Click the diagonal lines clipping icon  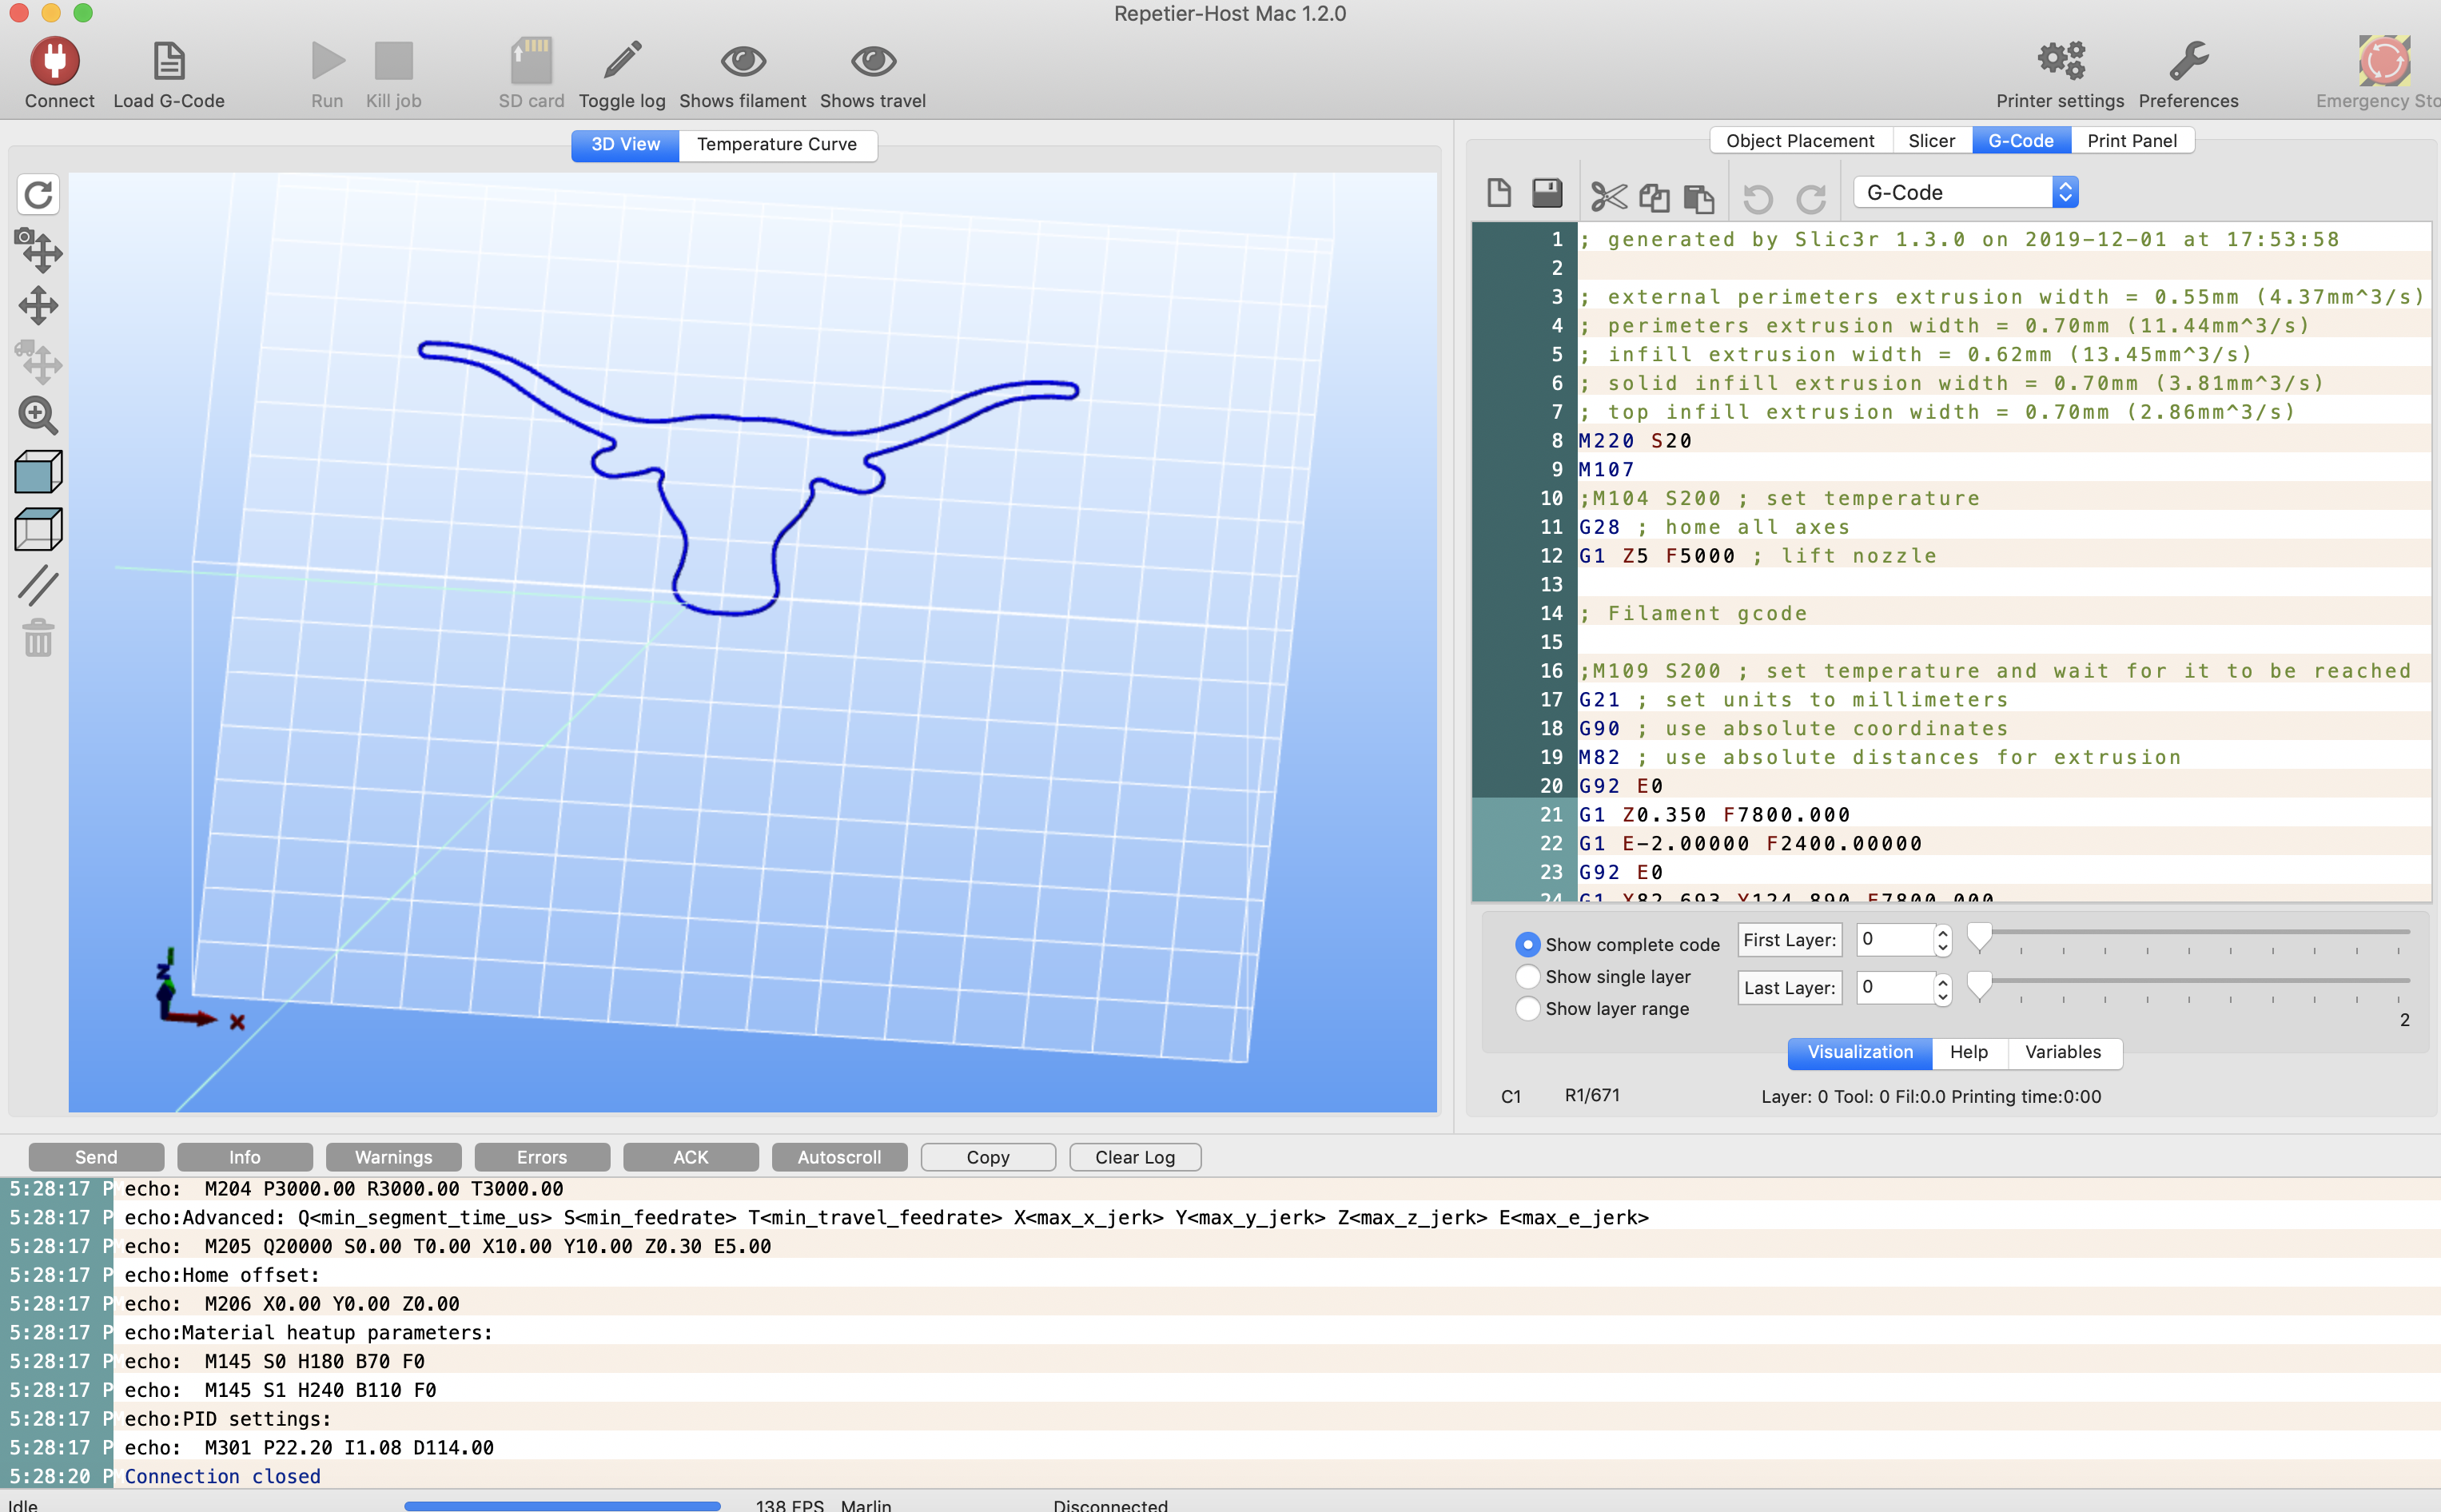[38, 585]
